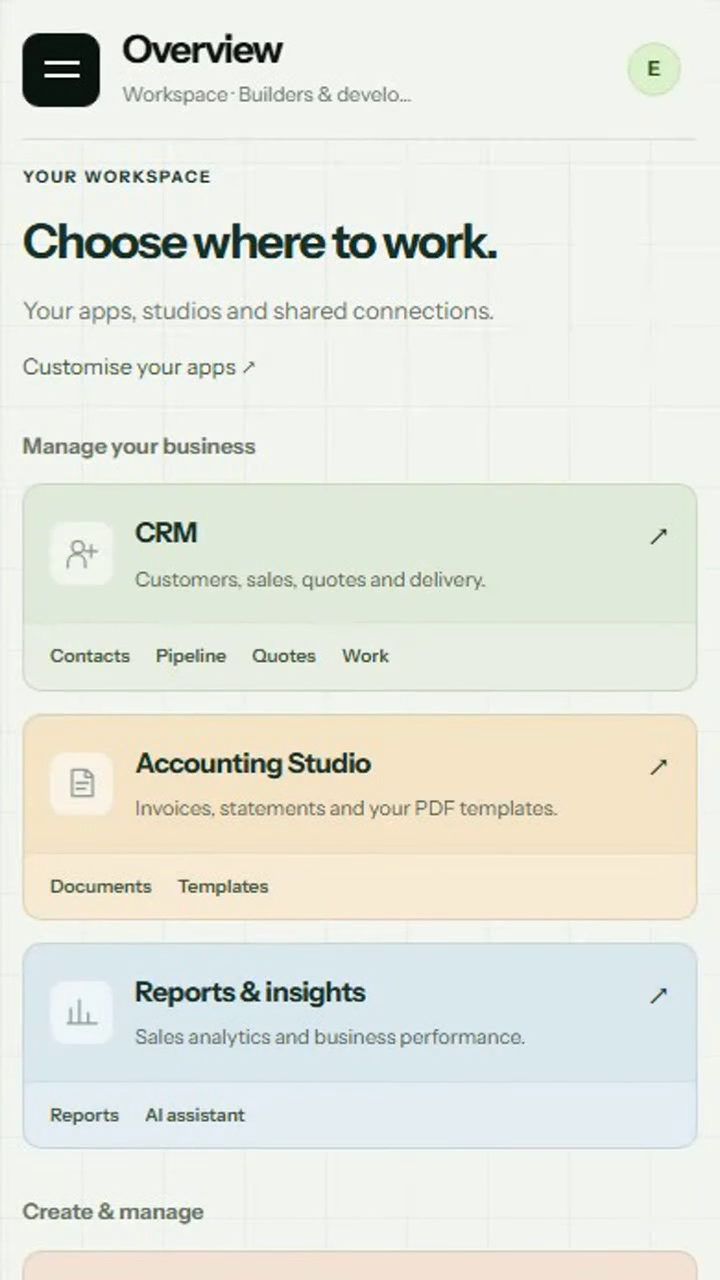Viewport: 720px width, 1280px height.
Task: Click 'Create & manage' section heading
Action: coord(113,1212)
